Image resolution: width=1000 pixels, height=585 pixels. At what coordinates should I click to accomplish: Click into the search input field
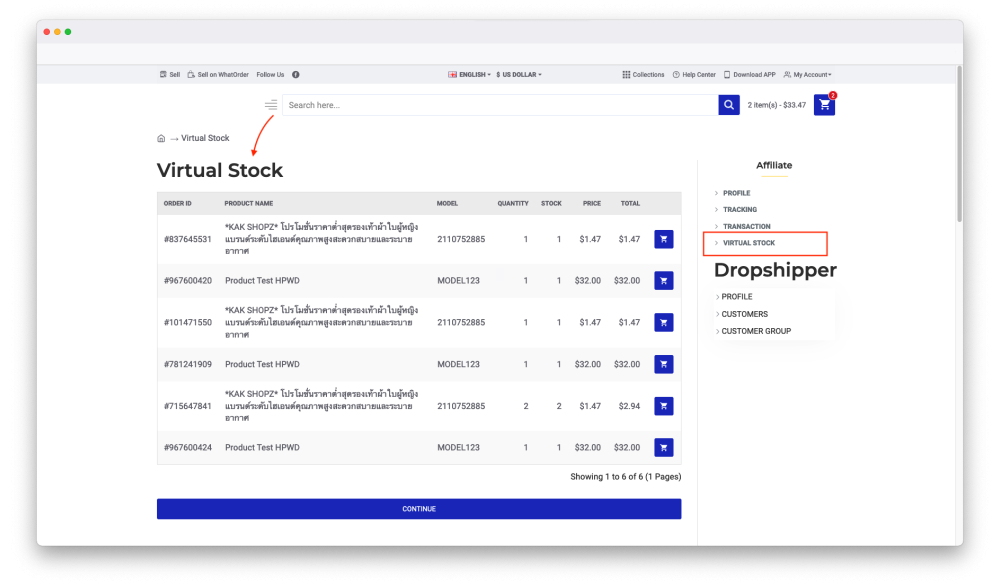(x=500, y=105)
